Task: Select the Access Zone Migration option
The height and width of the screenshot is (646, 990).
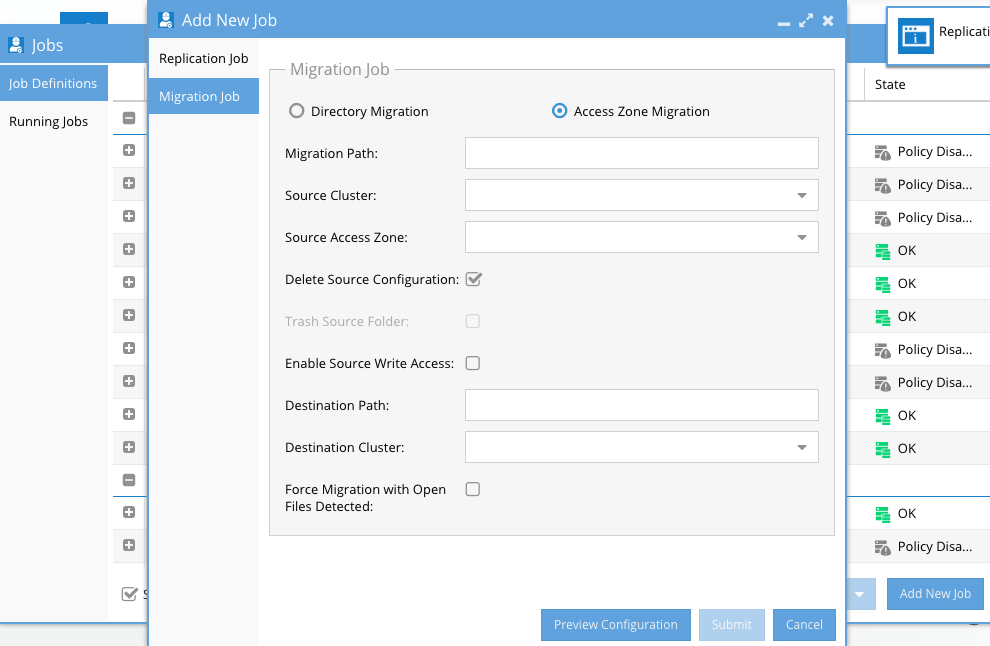Action: tap(560, 111)
